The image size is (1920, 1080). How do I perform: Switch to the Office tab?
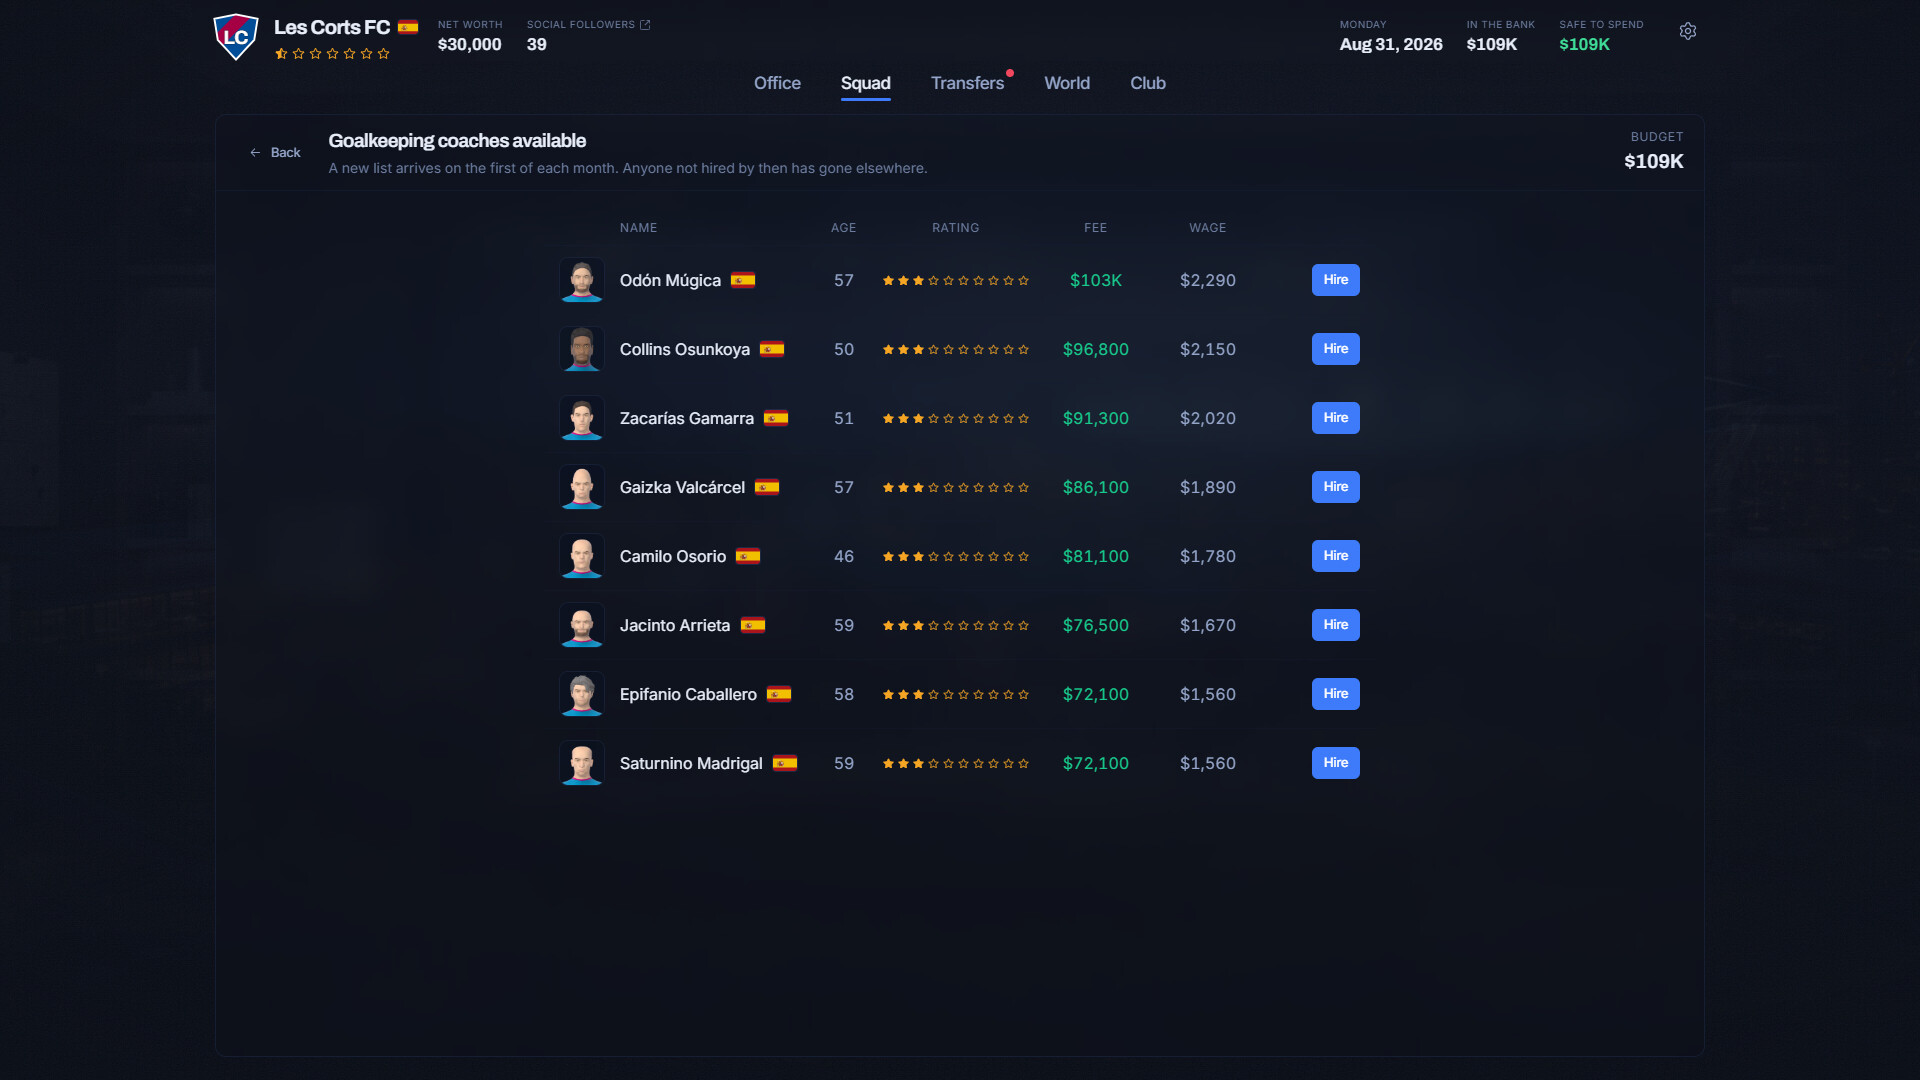click(x=777, y=83)
